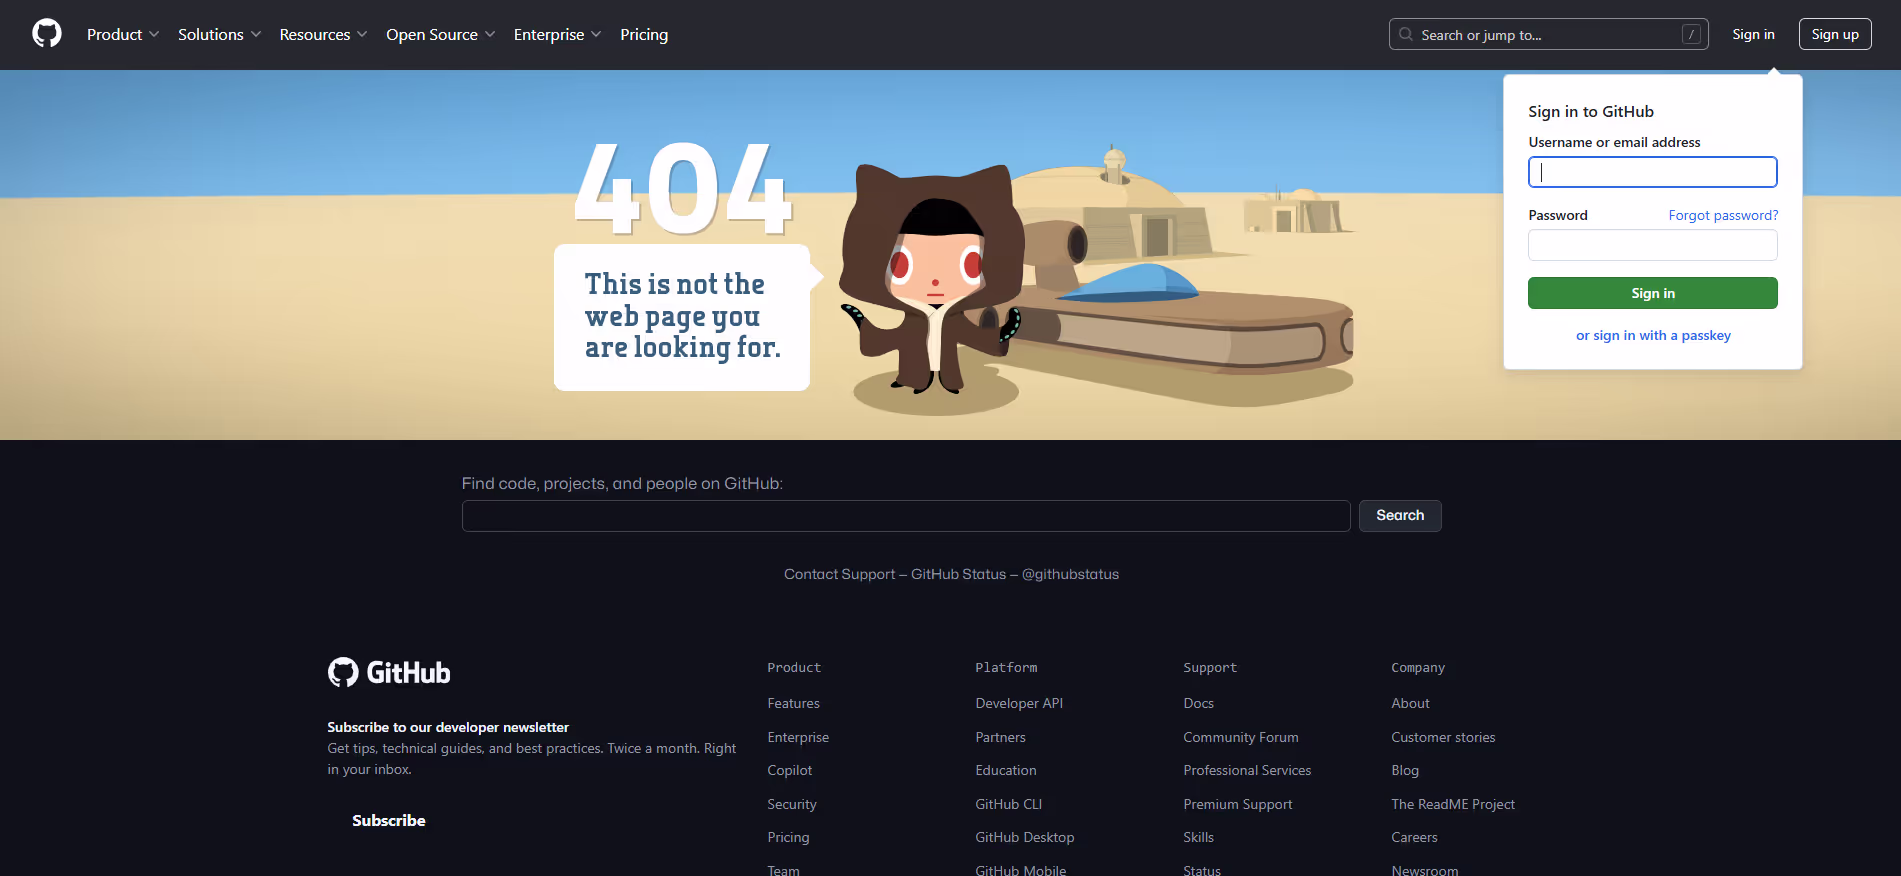
Task: Click the slash shortcut key icon
Action: (x=1691, y=35)
